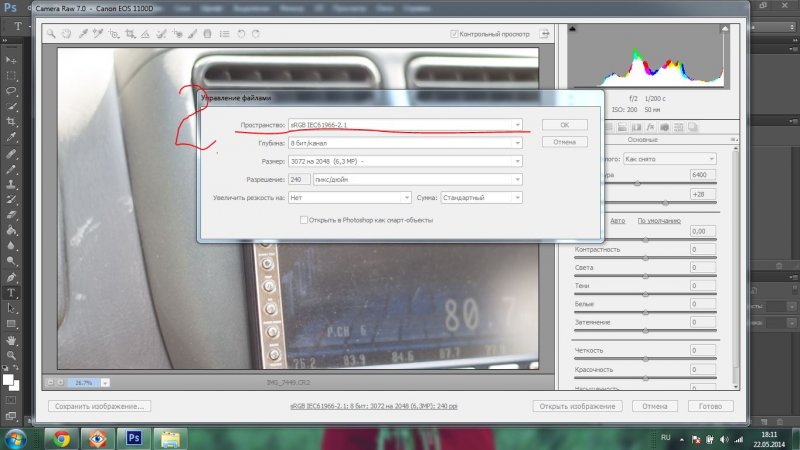Toggle highlight clipping warning in histogram
Image resolution: width=800 pixels, height=450 pixels.
pos(724,29)
